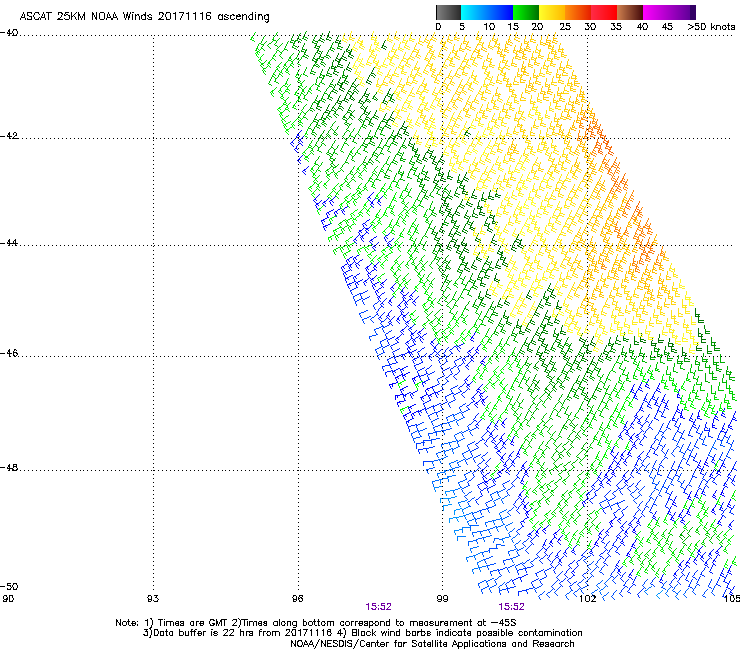The height and width of the screenshot is (650, 740).
Task: Click the orange 25-30 knots legend segment
Action: pos(578,12)
